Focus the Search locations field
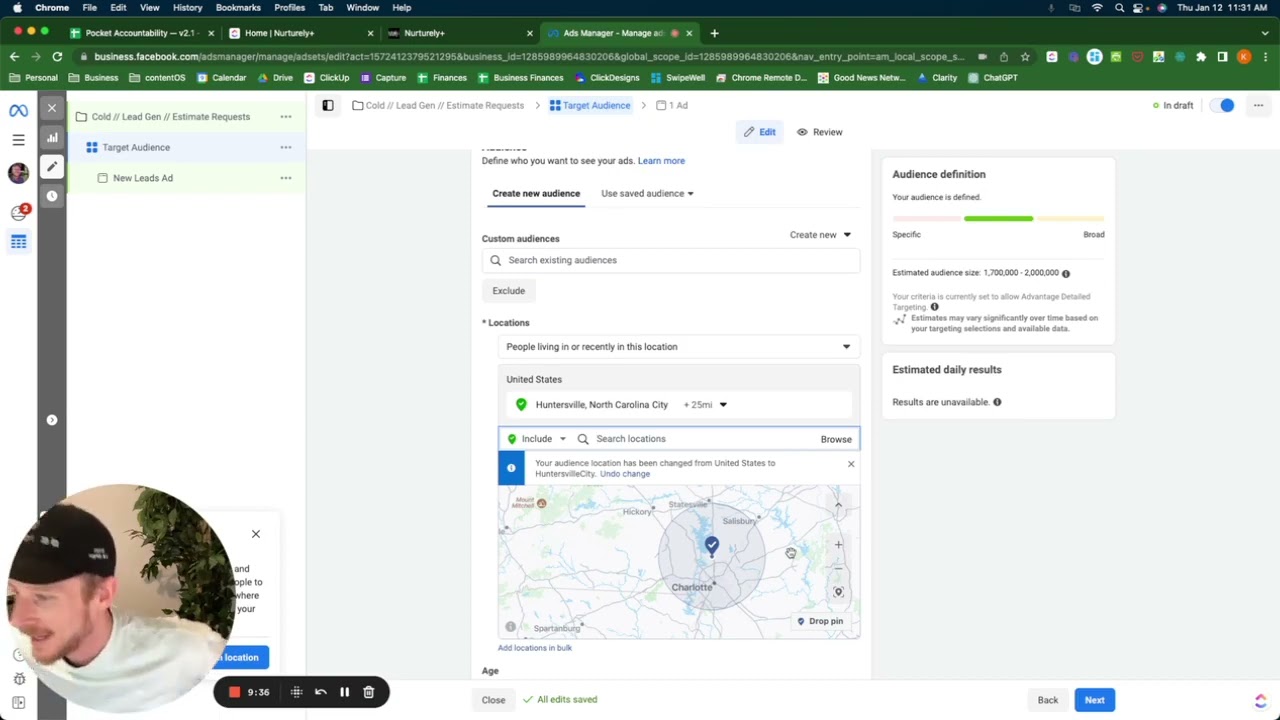Viewport: 1280px width, 720px height. 696,439
